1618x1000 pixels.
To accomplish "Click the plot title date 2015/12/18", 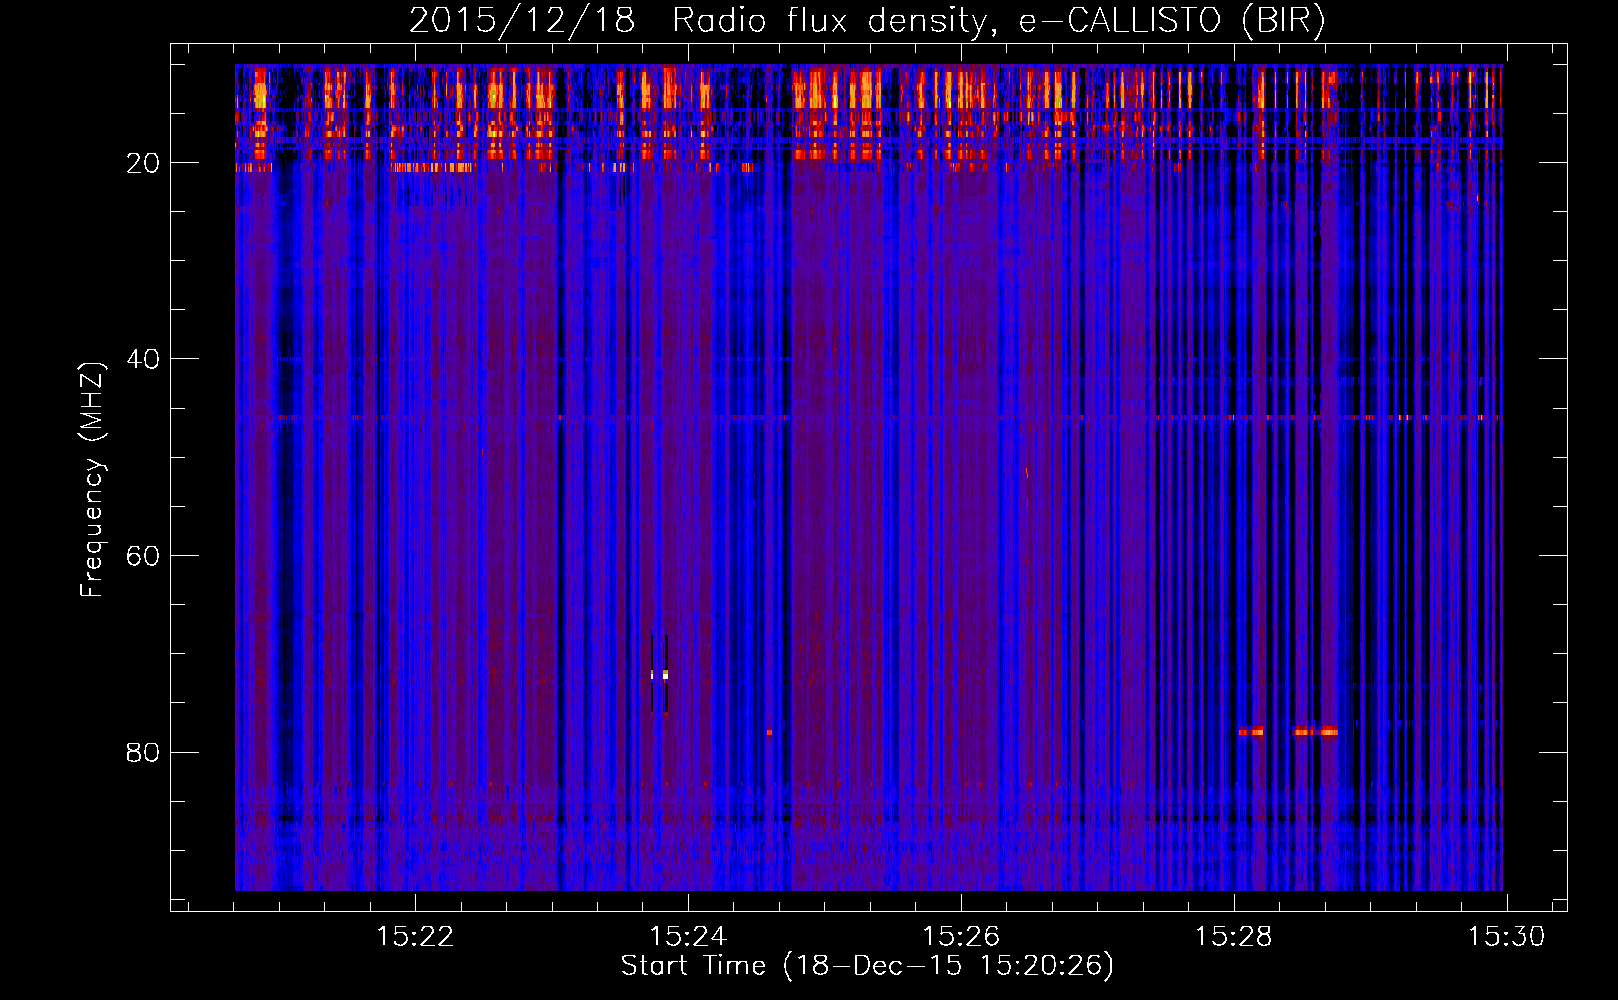I will pyautogui.click(x=522, y=21).
